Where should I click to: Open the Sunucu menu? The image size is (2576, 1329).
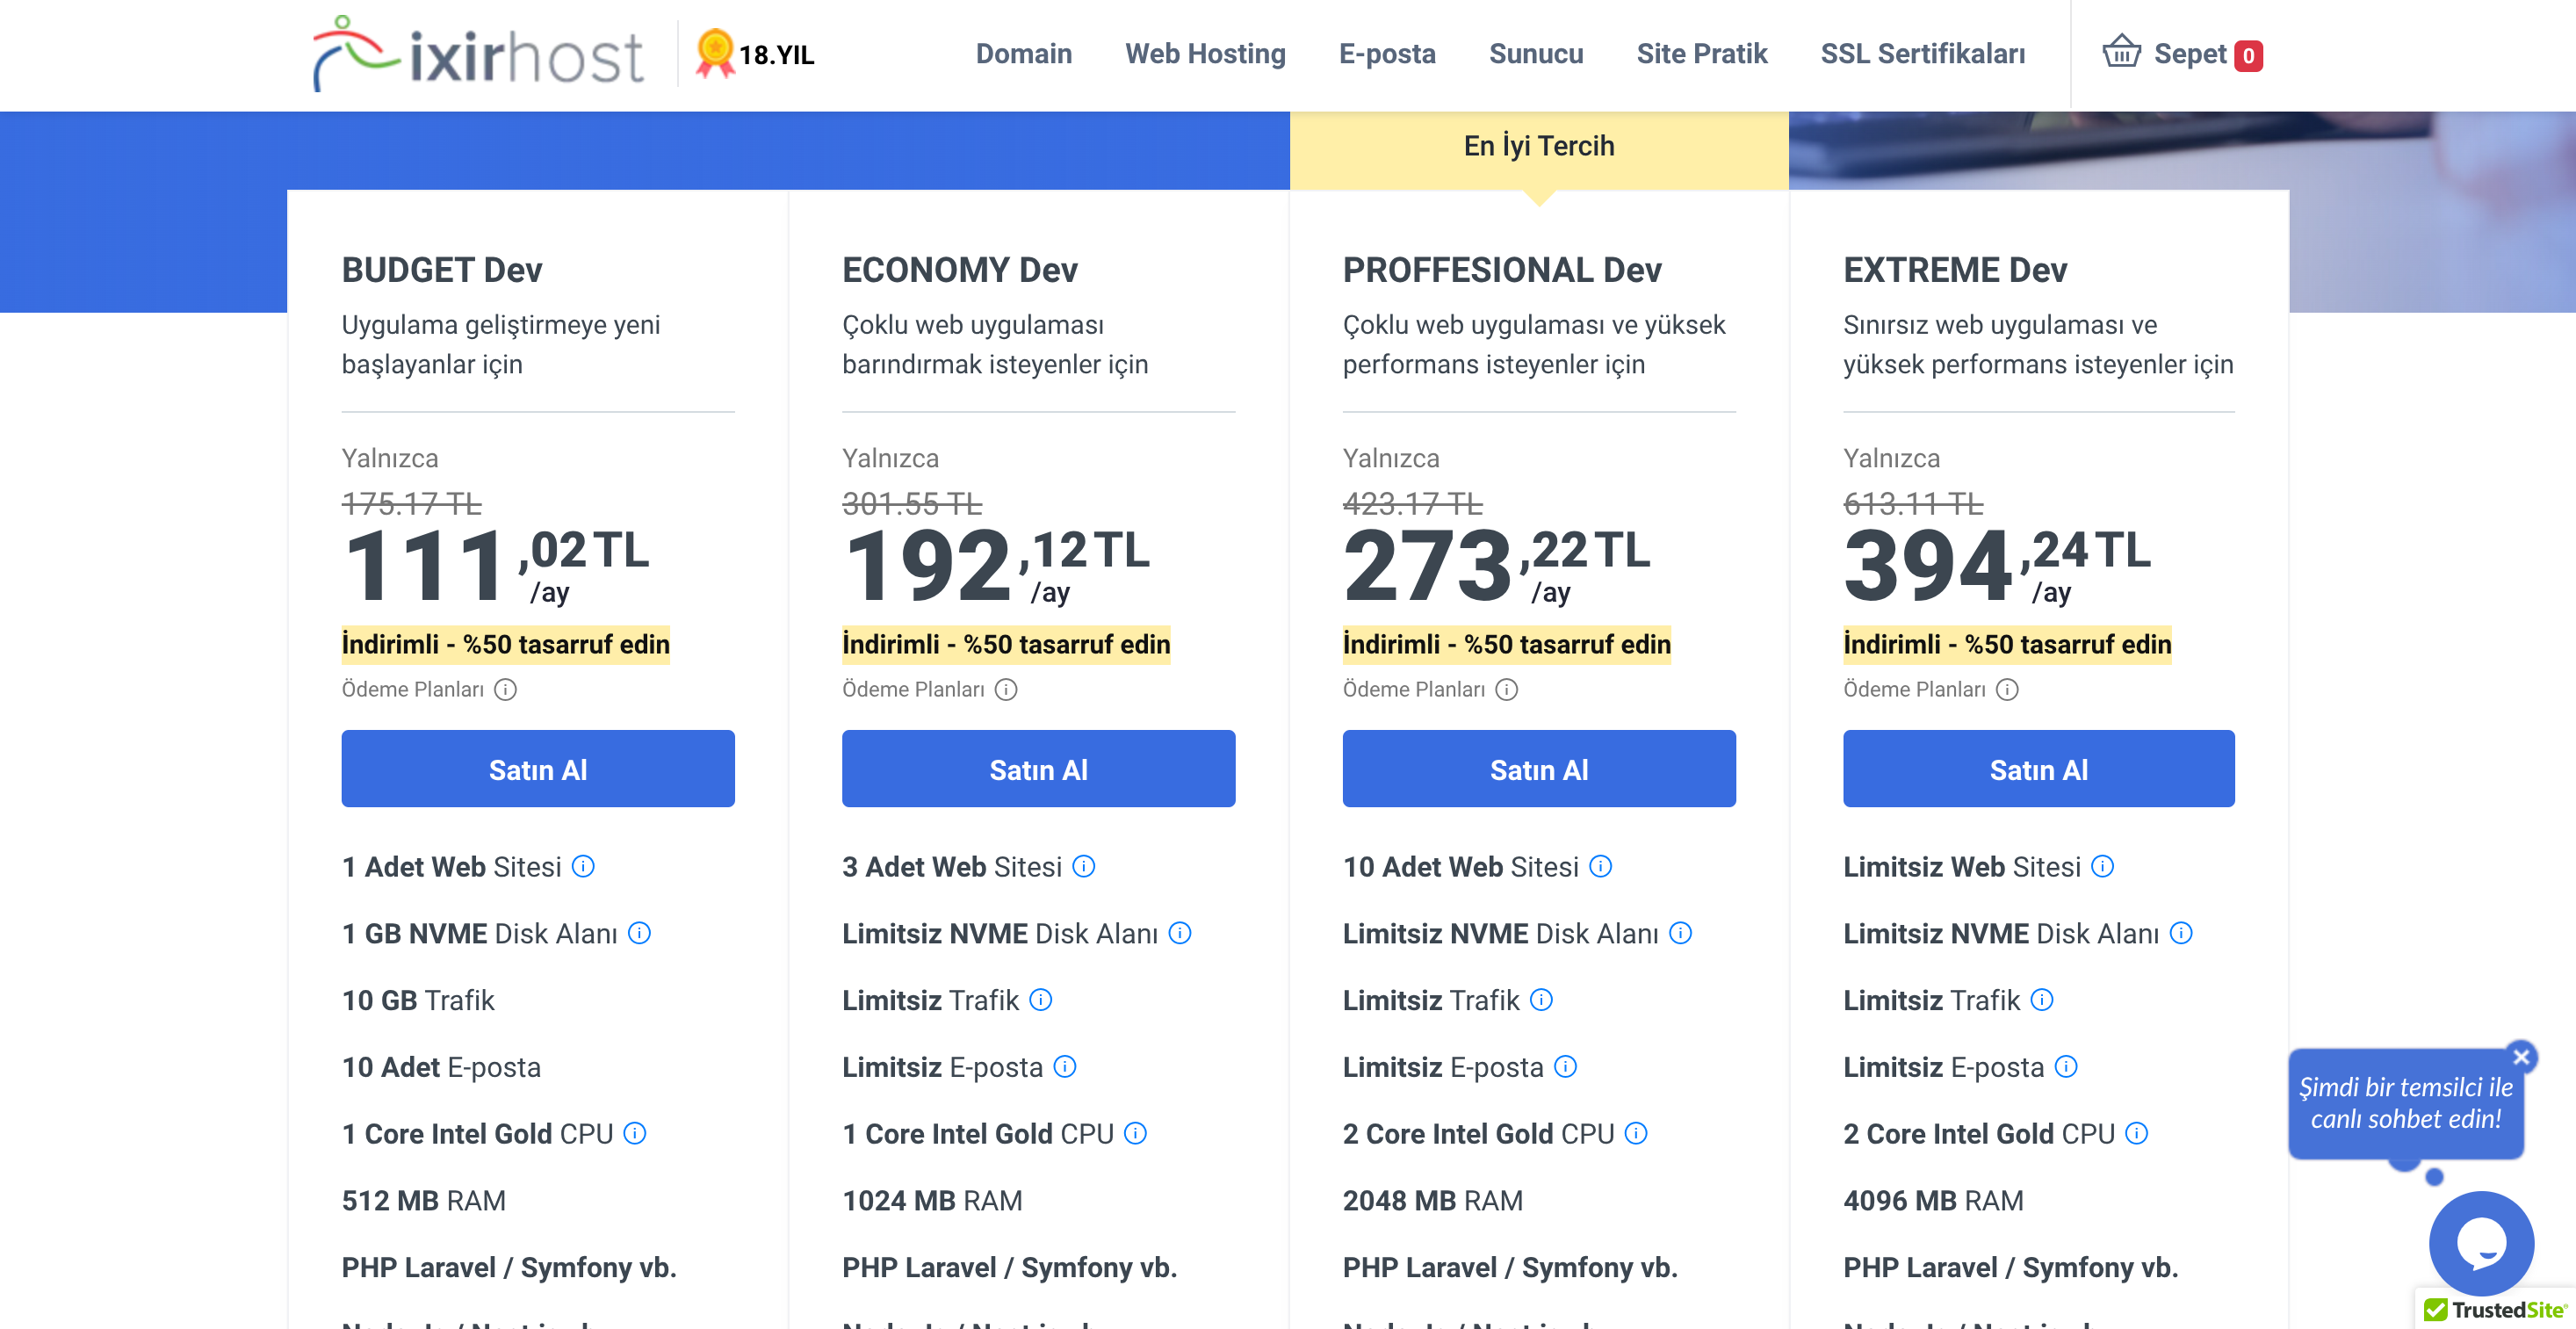[1535, 54]
